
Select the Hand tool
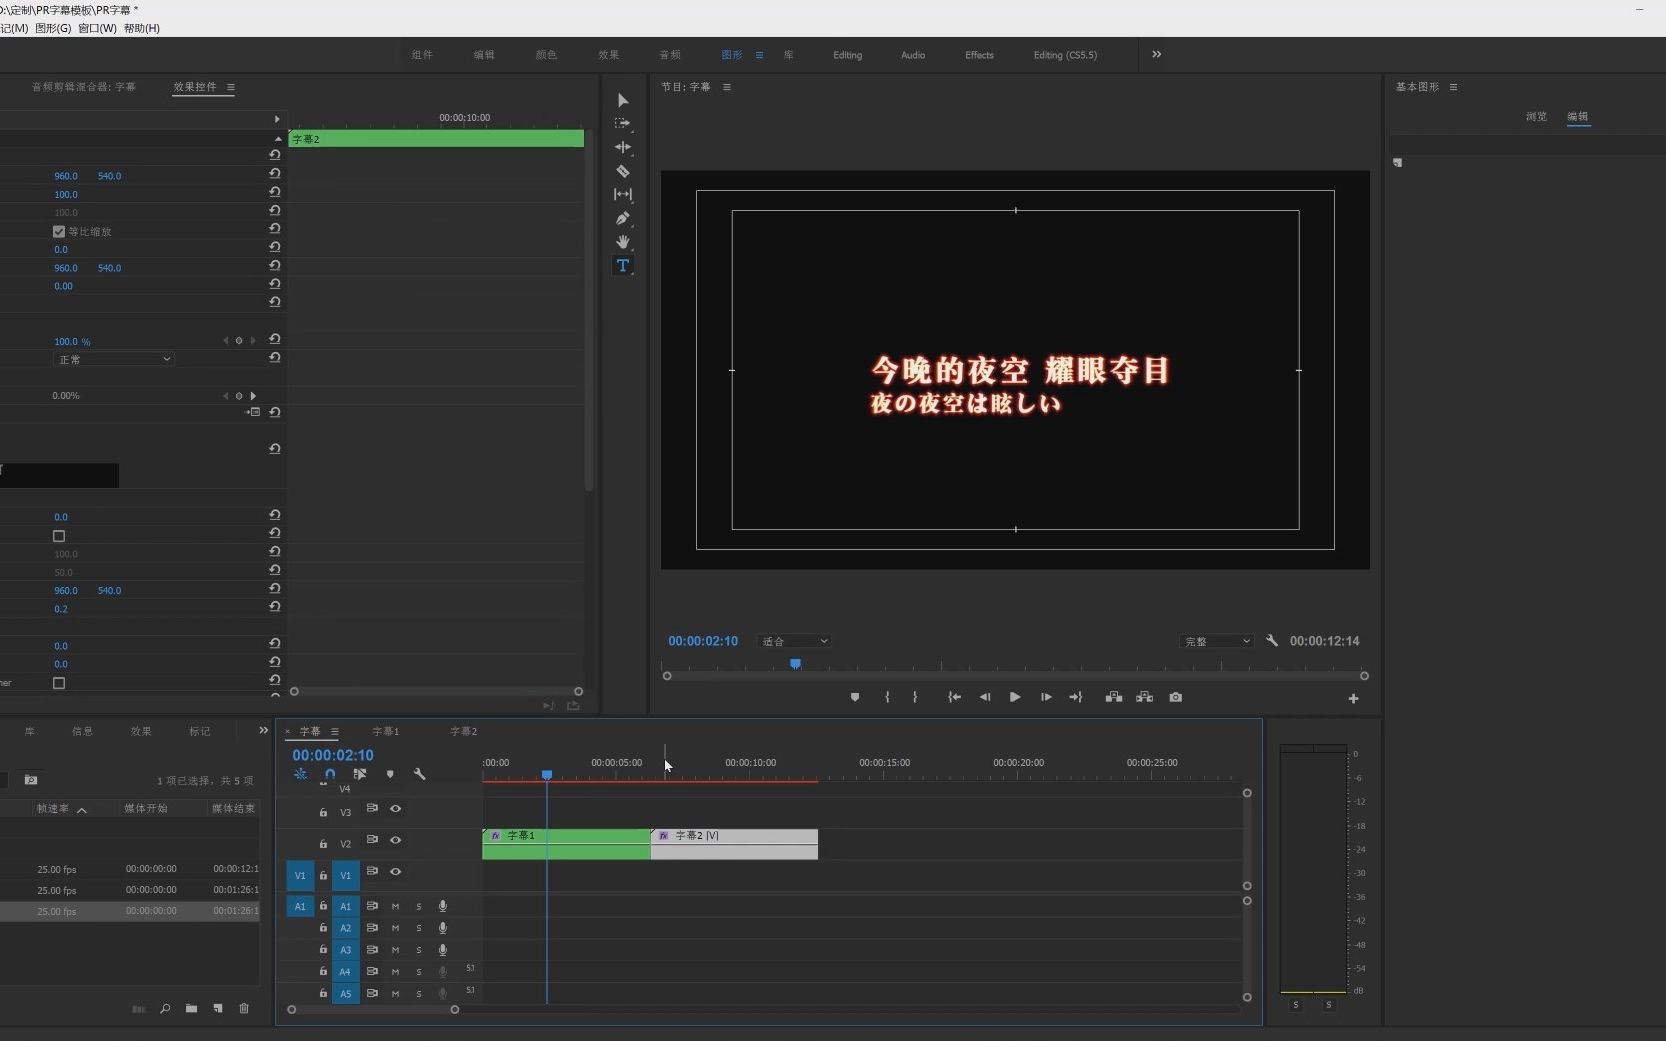click(622, 242)
